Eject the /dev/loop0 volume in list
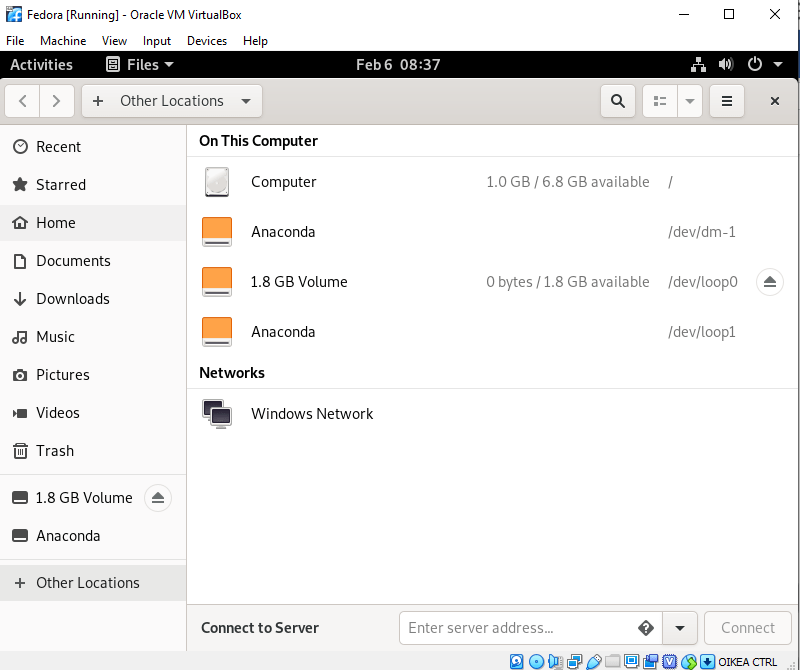Image resolution: width=800 pixels, height=670 pixels. tap(769, 282)
